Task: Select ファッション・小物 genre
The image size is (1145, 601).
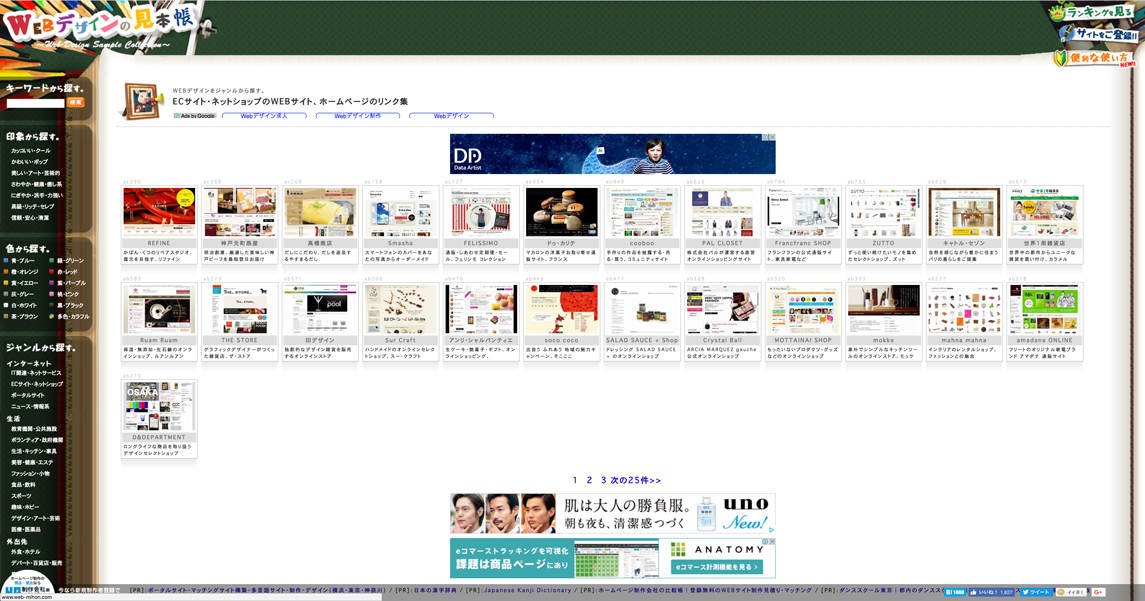Action: point(31,474)
